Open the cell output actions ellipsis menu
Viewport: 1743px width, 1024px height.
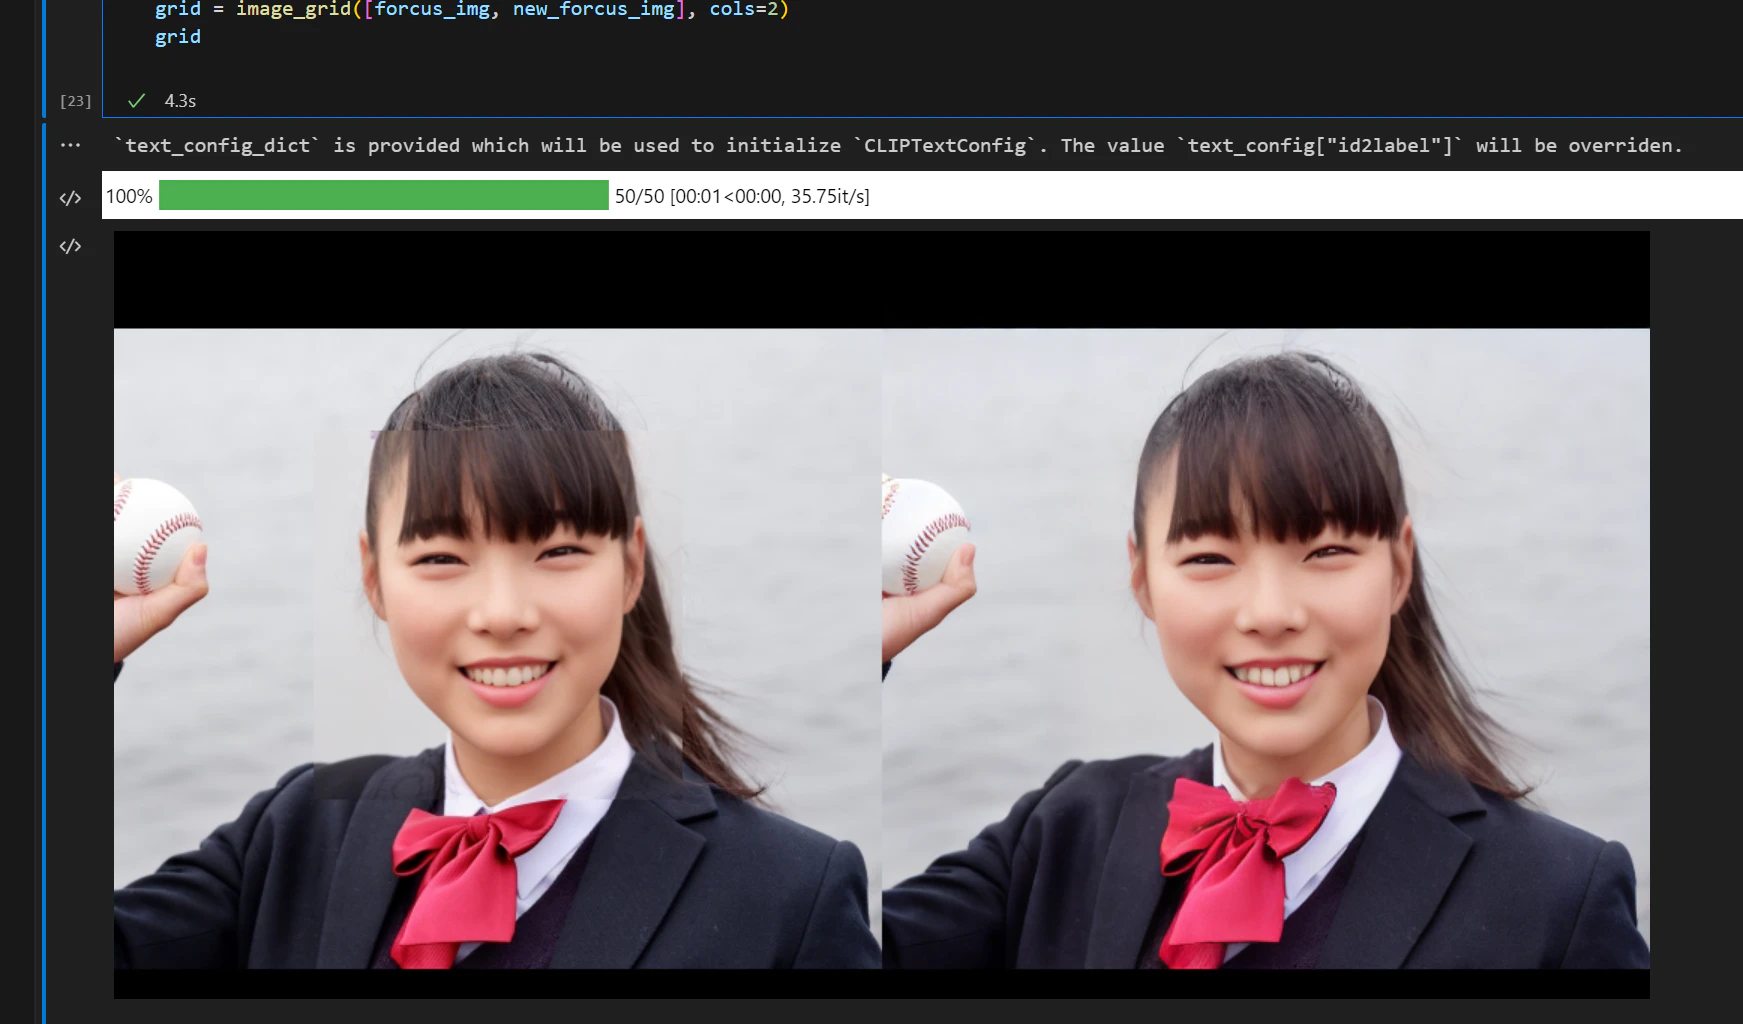pyautogui.click(x=70, y=146)
